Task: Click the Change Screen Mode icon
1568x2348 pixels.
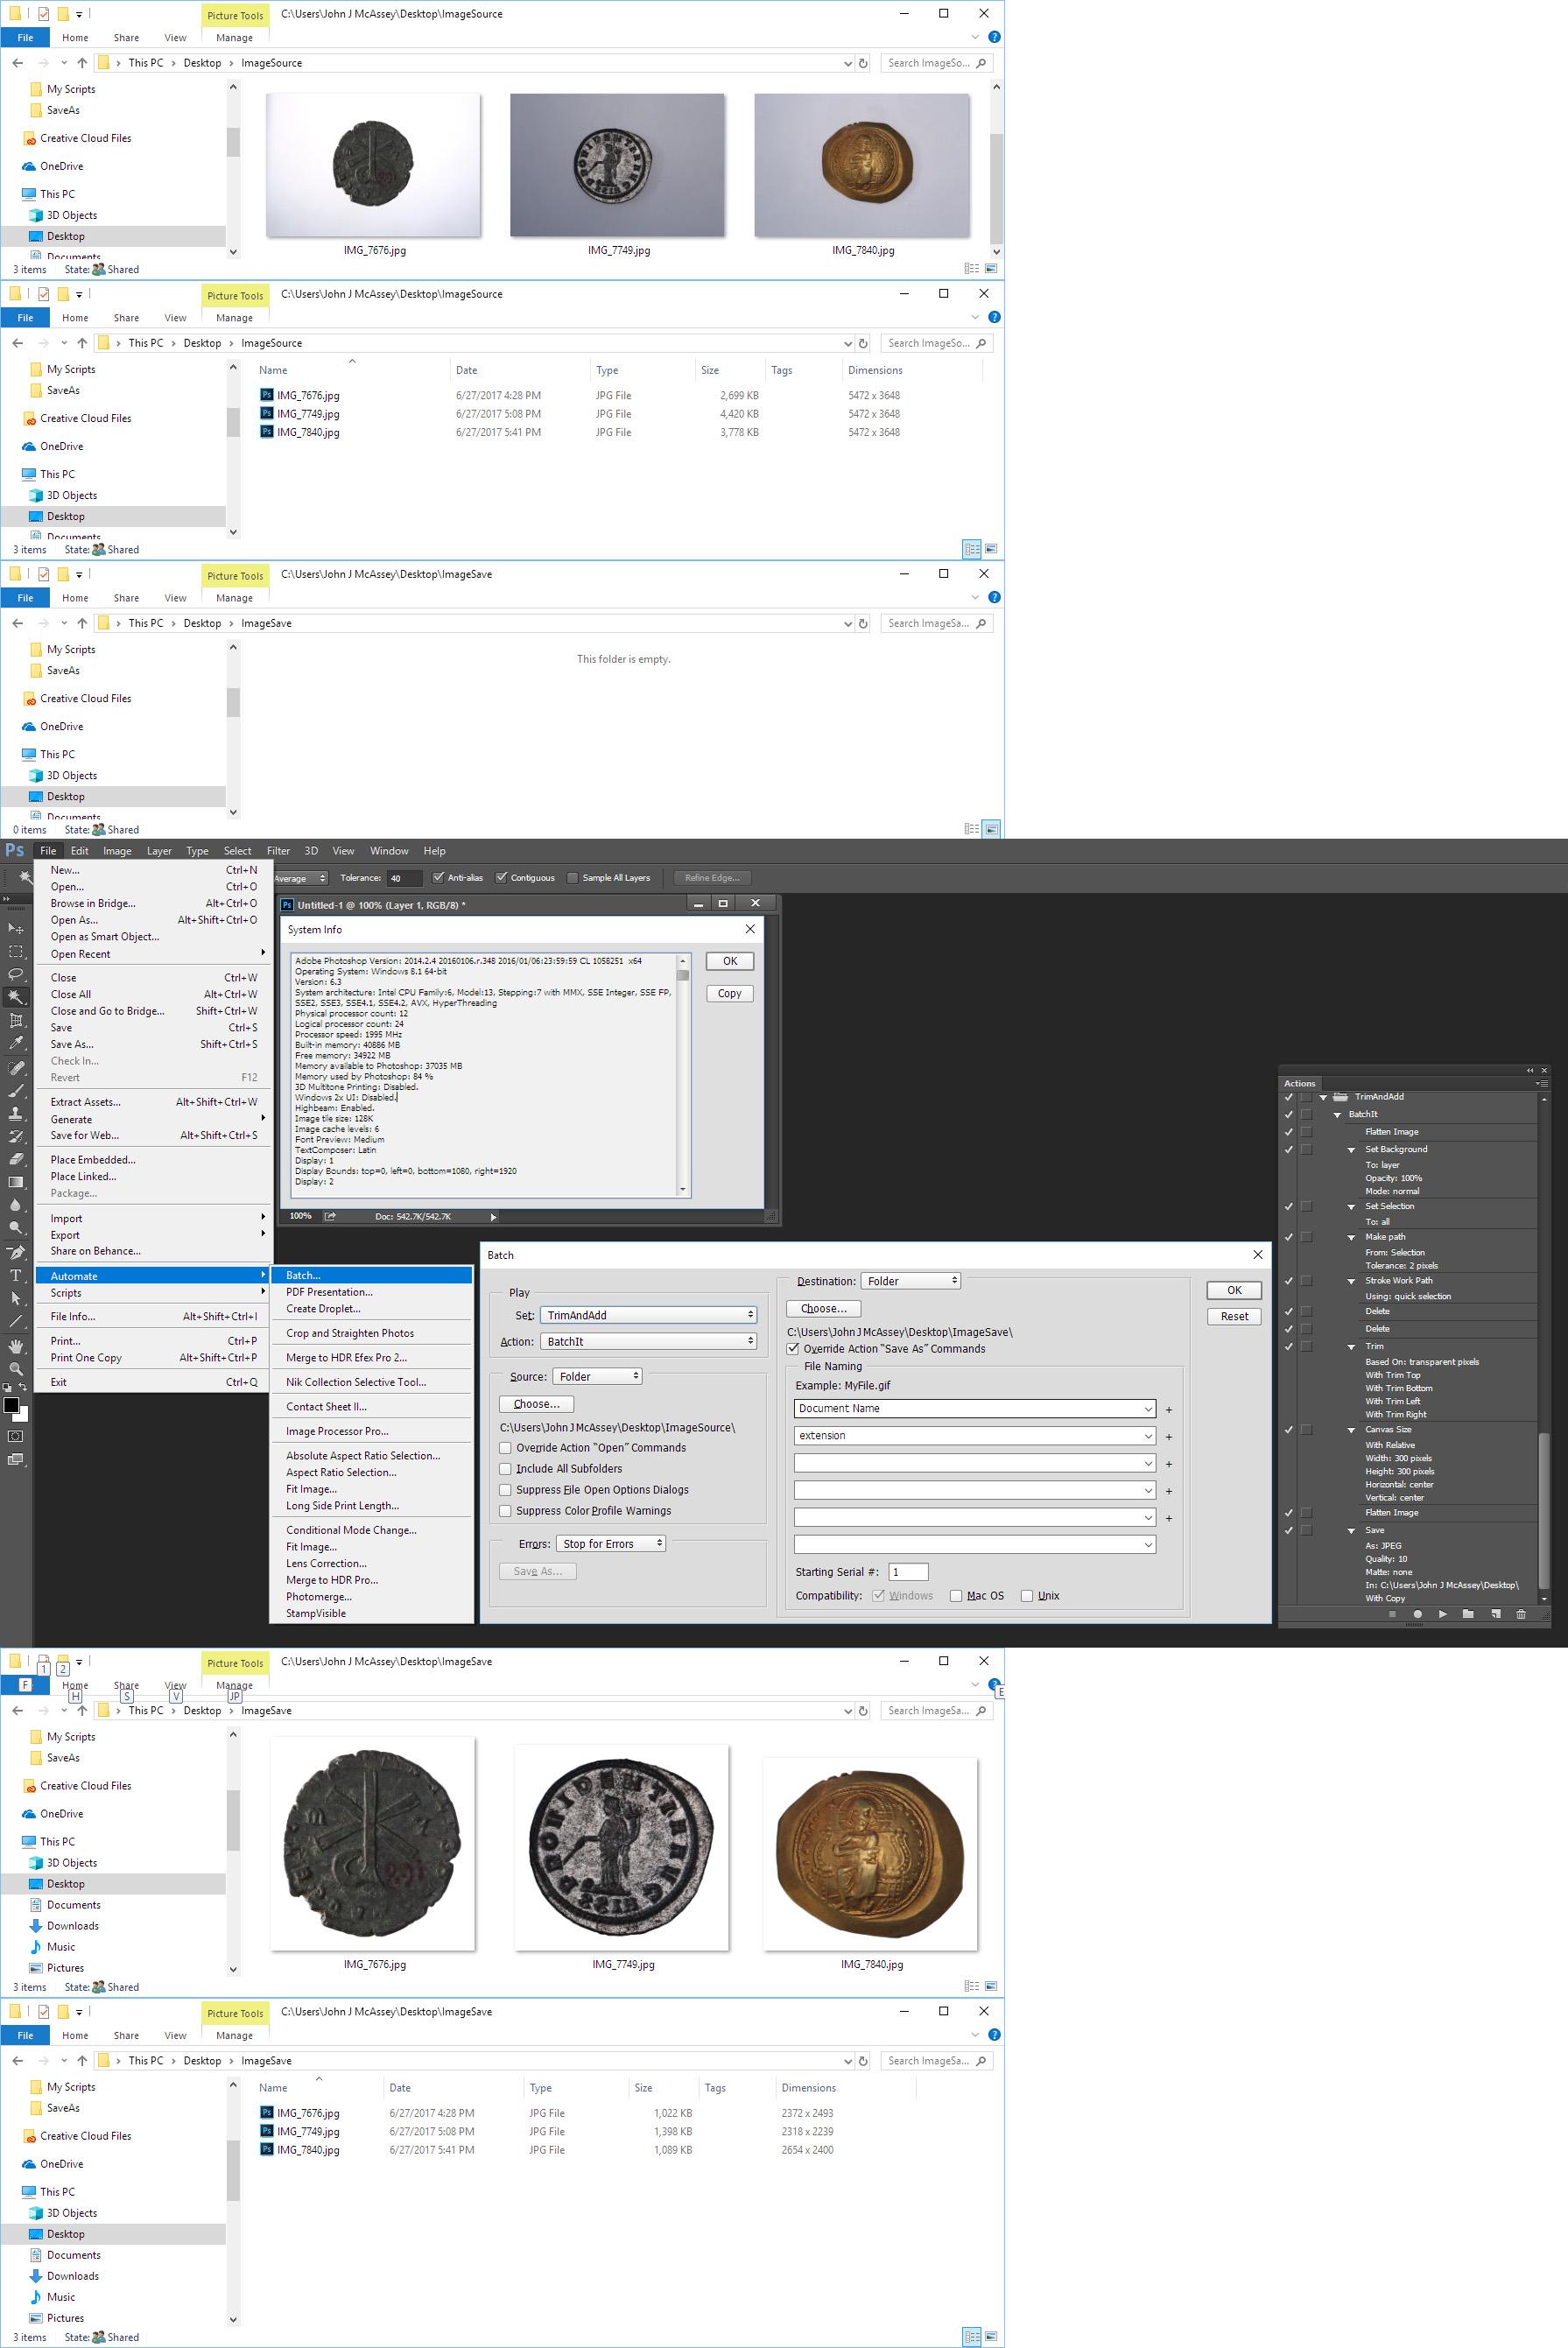Action: tap(15, 1459)
